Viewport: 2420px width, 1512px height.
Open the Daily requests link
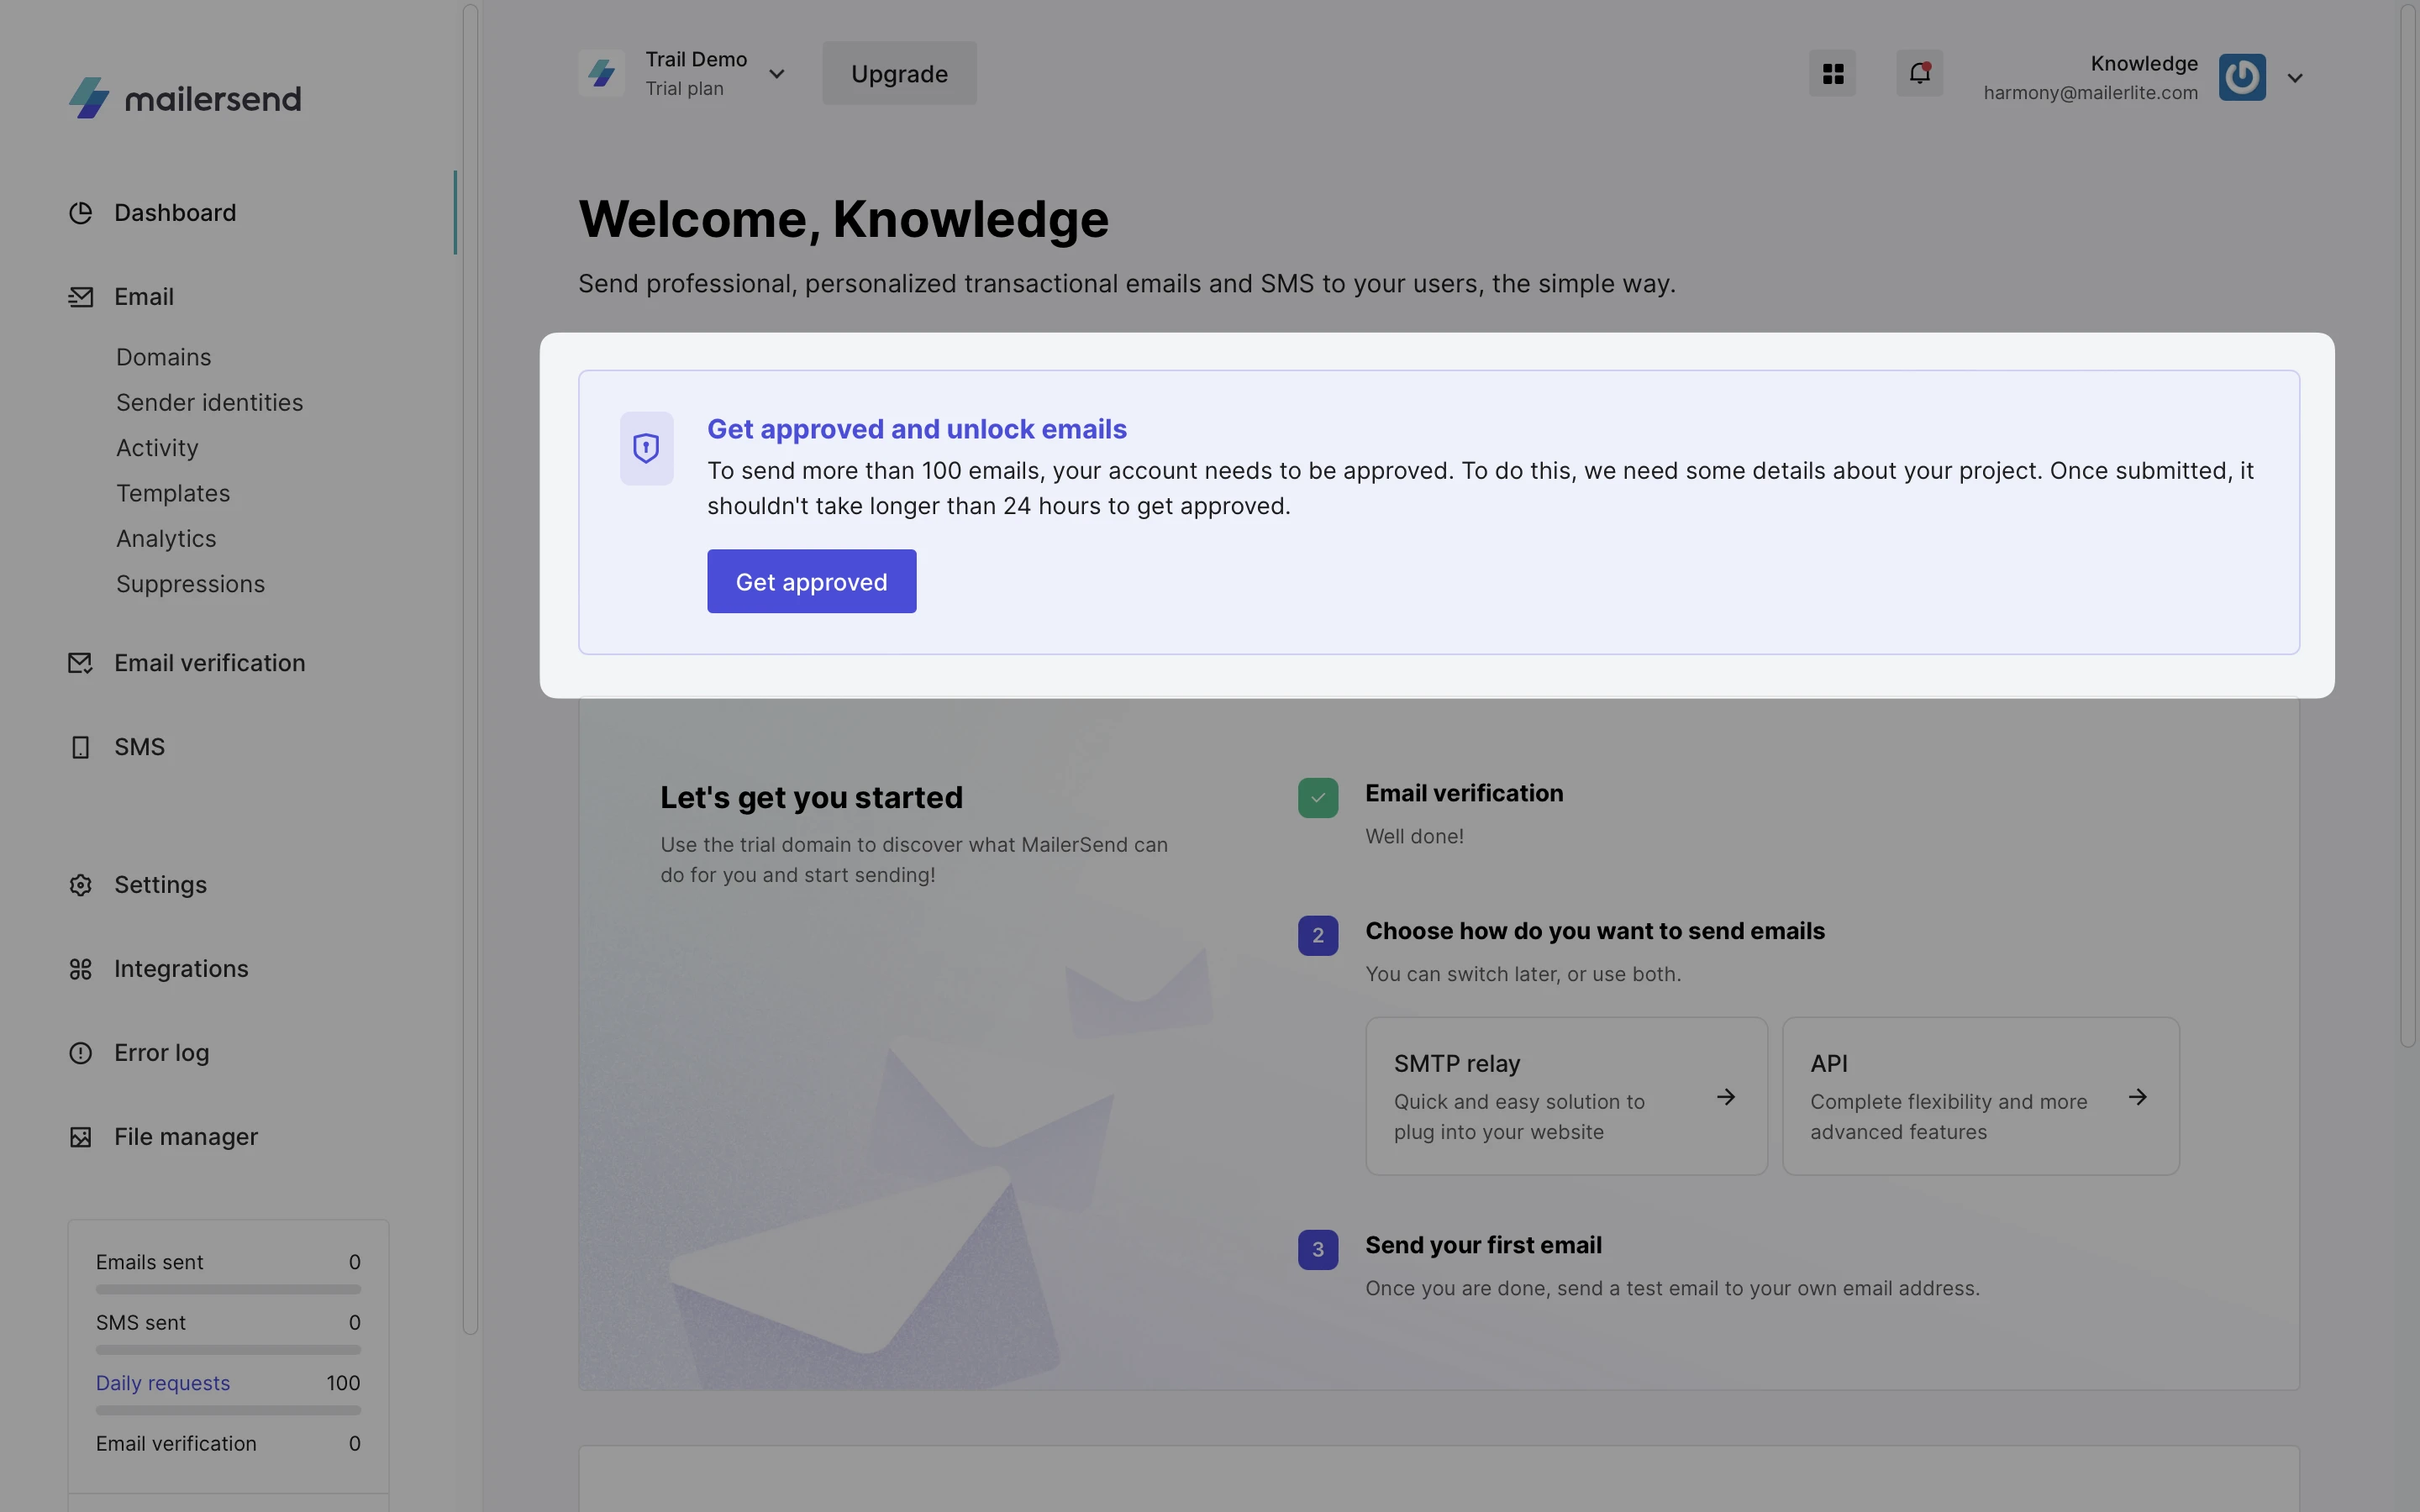point(163,1383)
